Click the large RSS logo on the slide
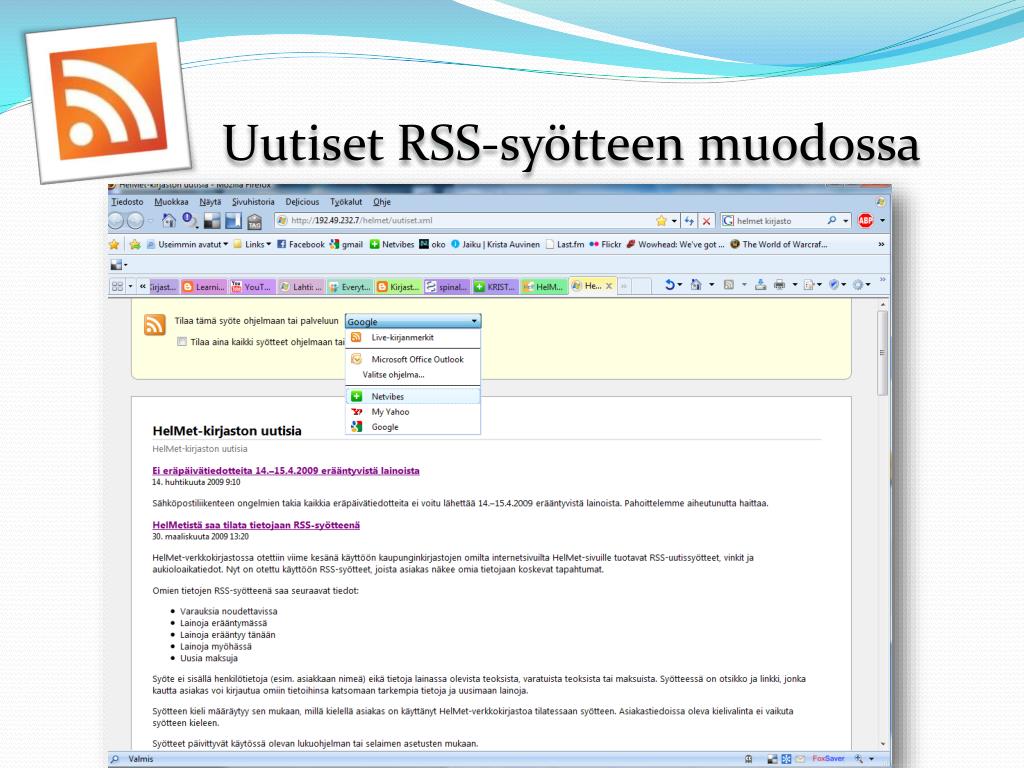This screenshot has height=768, width=1024. pos(108,101)
